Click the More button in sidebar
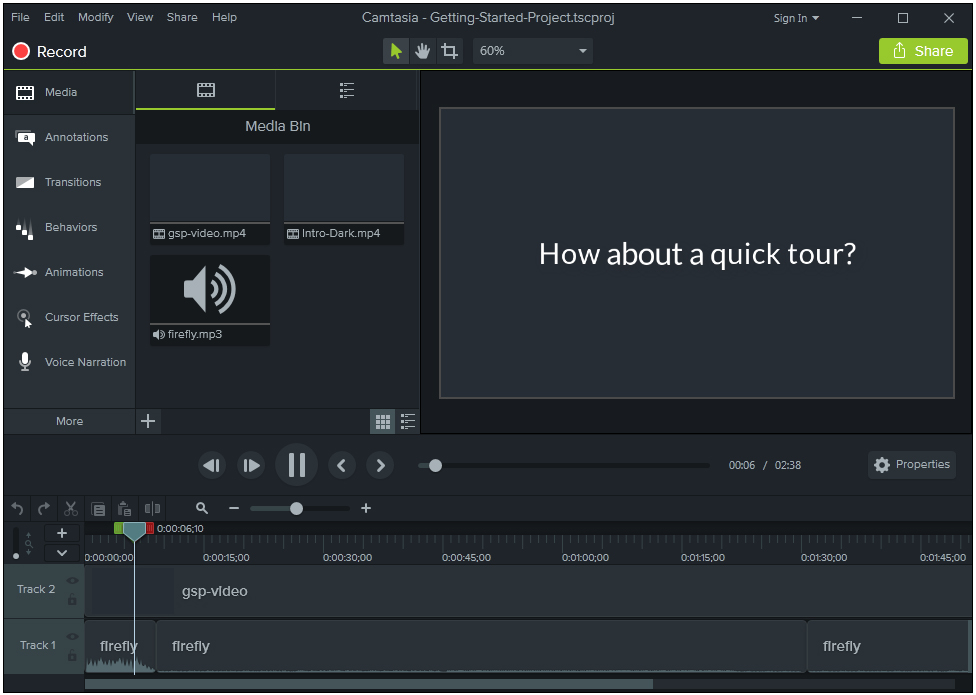Screen dimensions: 976x695 pyautogui.click(x=69, y=421)
